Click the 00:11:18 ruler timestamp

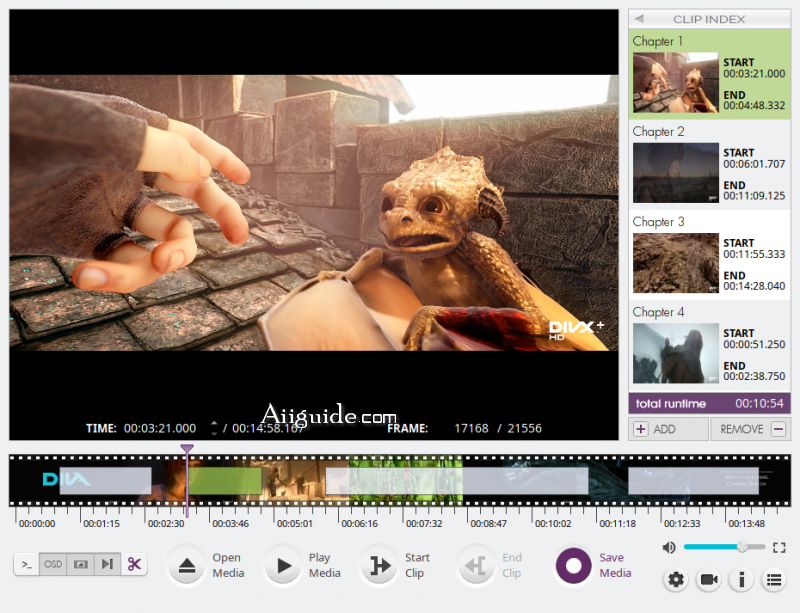click(x=617, y=524)
